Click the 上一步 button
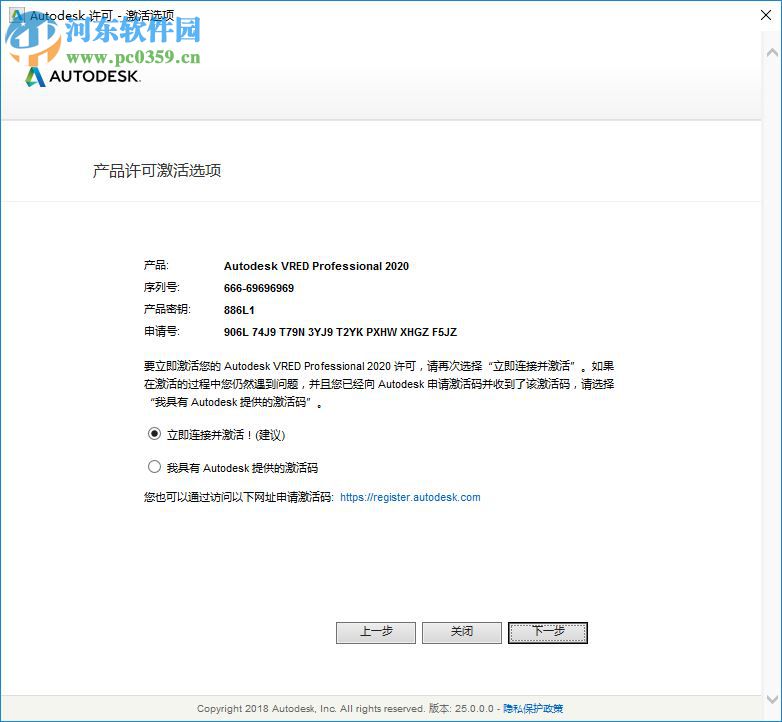Image resolution: width=782 pixels, height=722 pixels. point(376,632)
